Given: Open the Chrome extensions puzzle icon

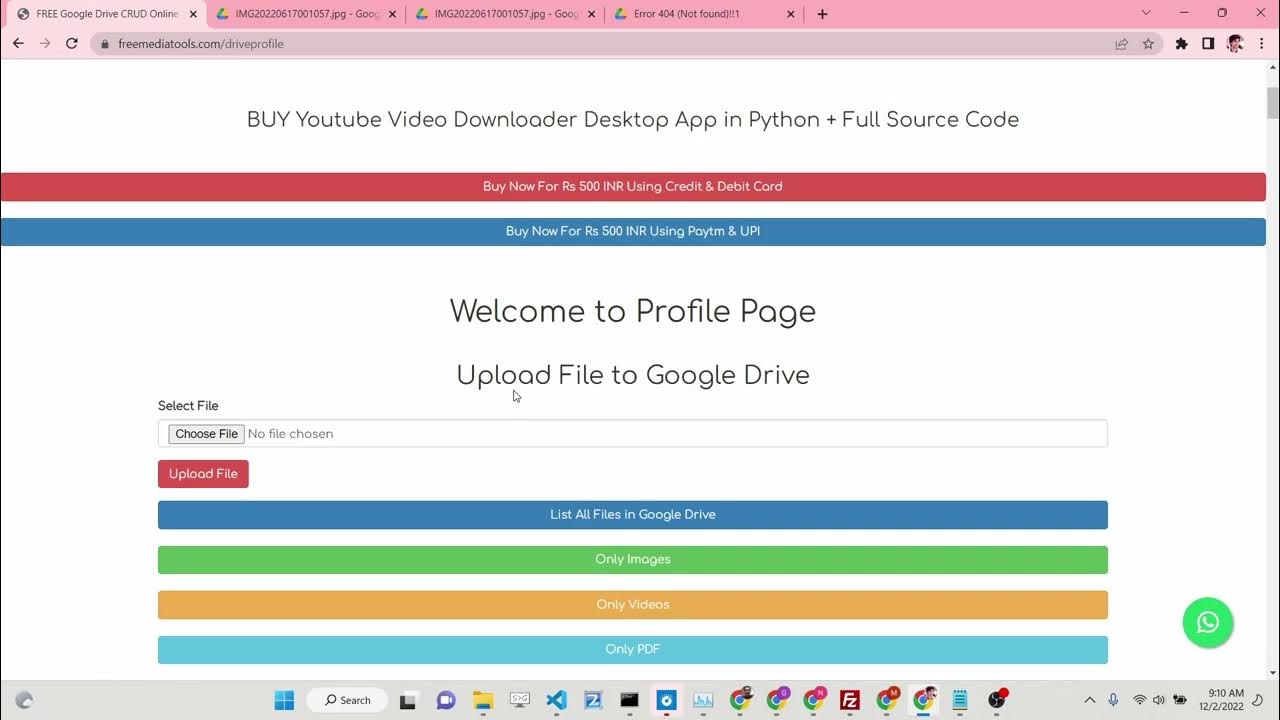Looking at the screenshot, I should point(1181,44).
